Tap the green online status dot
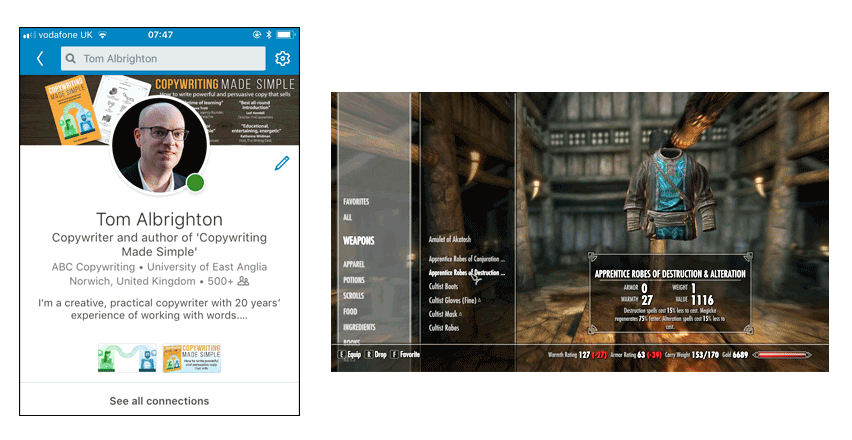 tap(195, 183)
